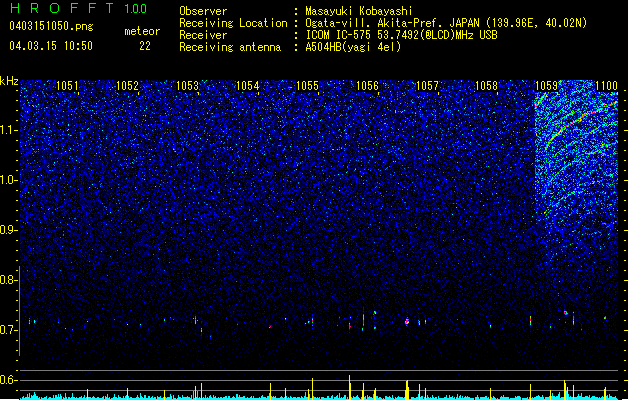Click the 1055 time axis label
This screenshot has width=629, height=400.
pyautogui.click(x=307, y=86)
